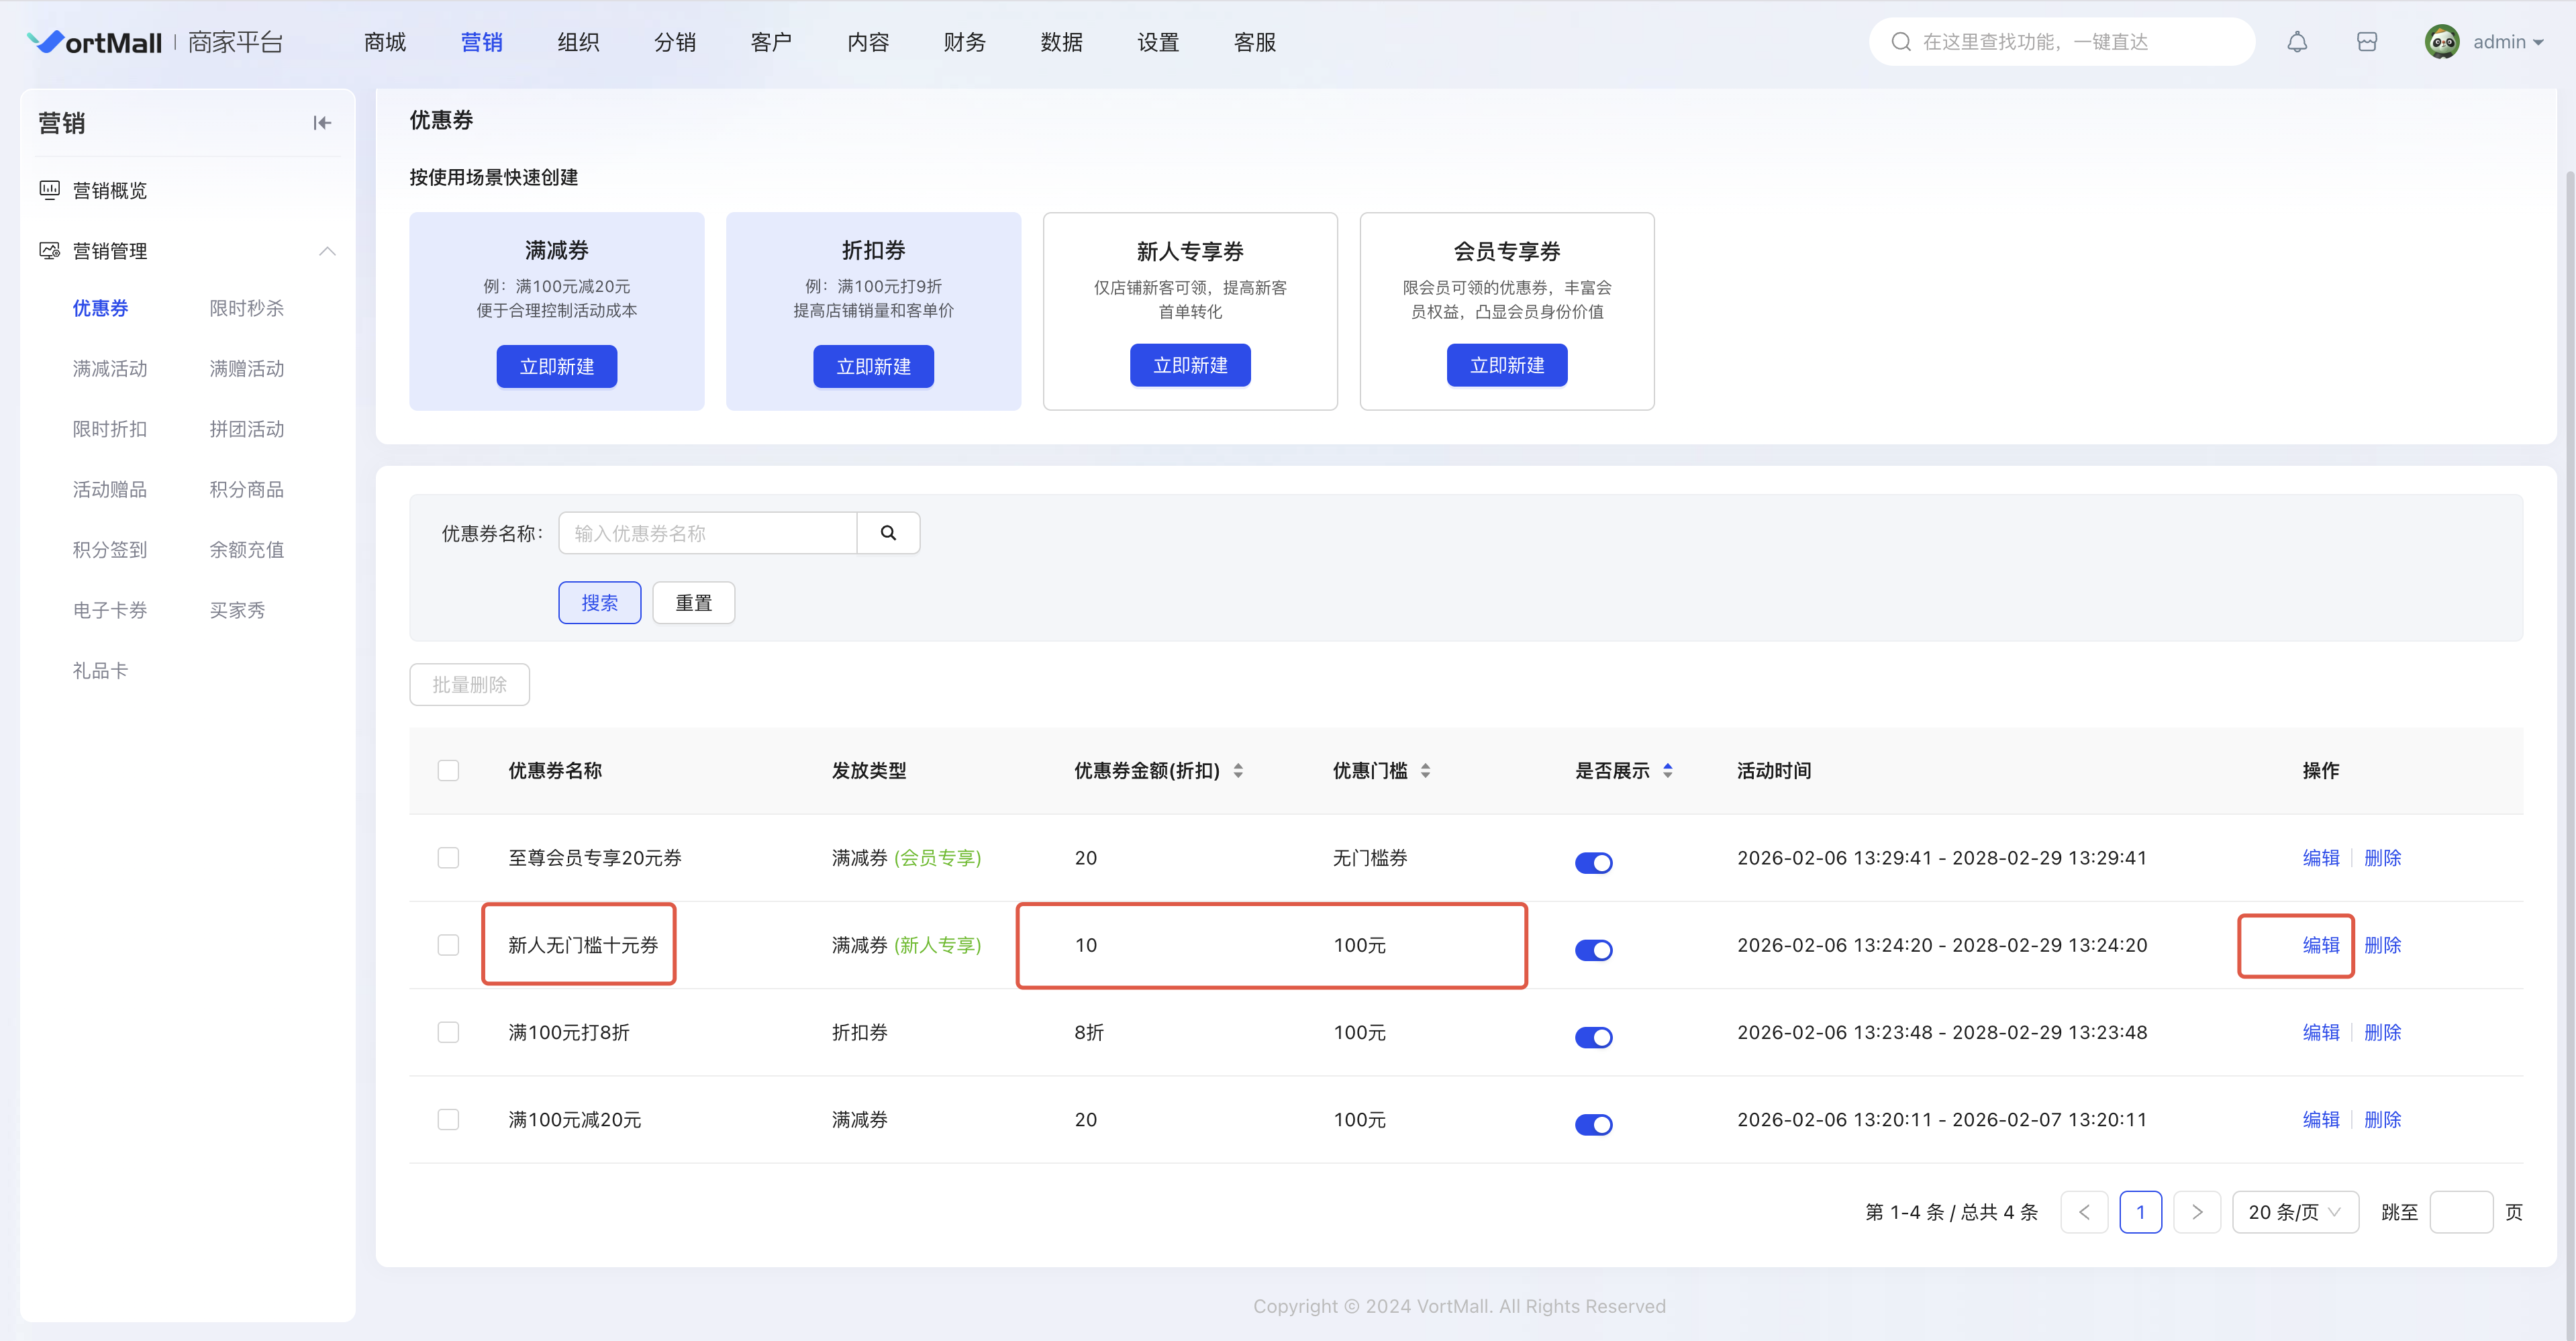The height and width of the screenshot is (1341, 2576).
Task: Select all coupons via header checkbox
Action: (448, 771)
